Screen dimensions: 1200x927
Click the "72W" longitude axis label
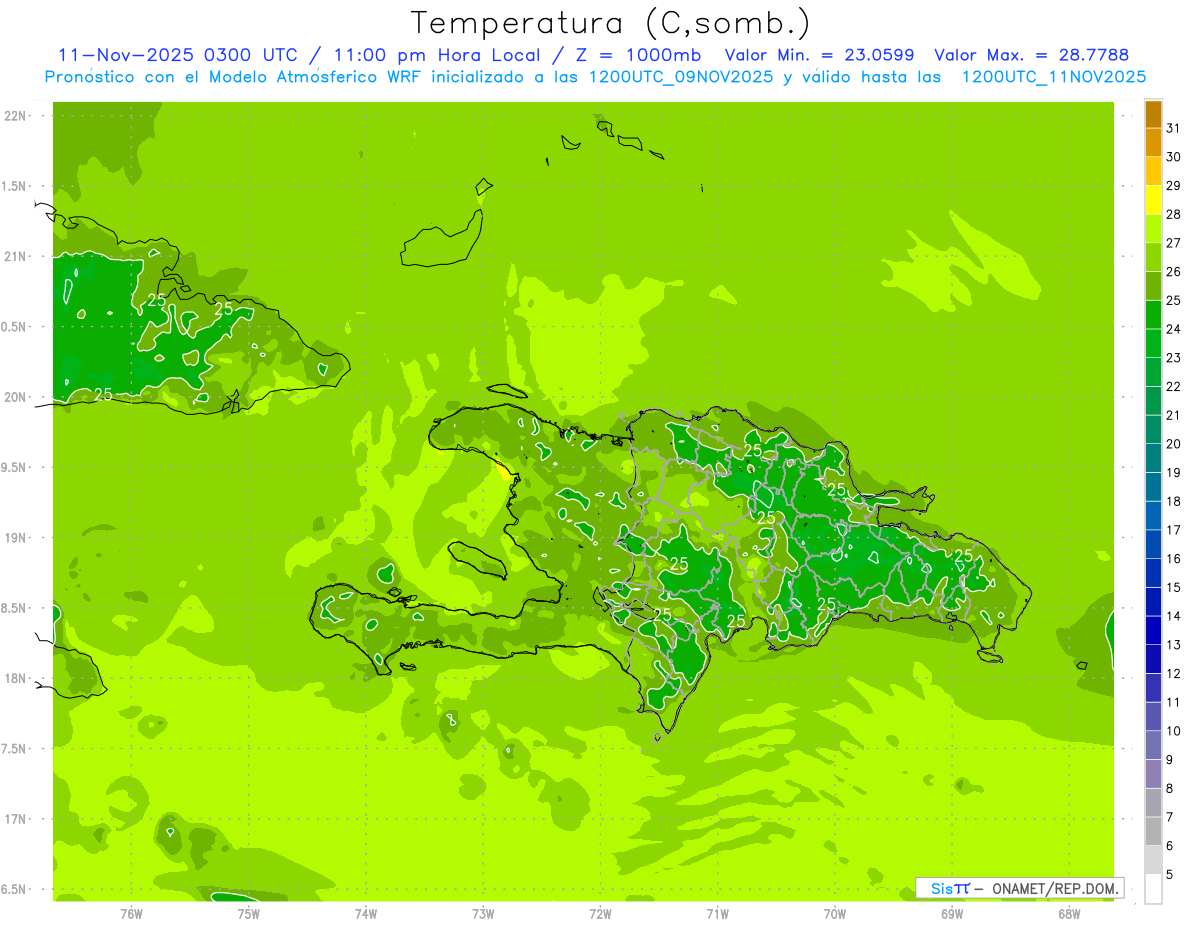click(x=600, y=914)
